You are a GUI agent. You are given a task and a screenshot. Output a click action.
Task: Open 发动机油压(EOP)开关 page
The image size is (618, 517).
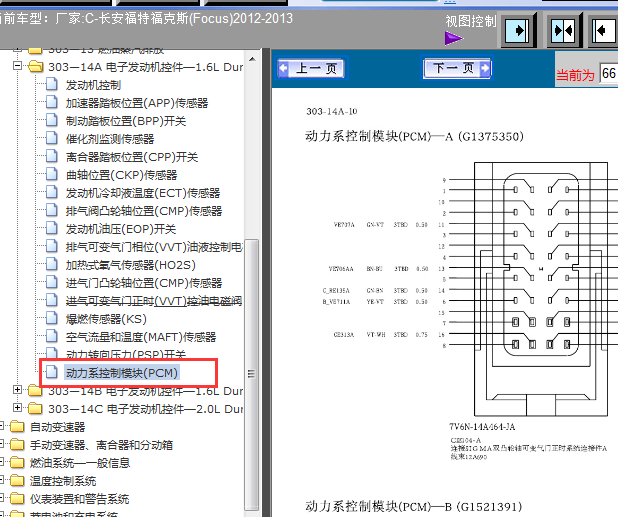pos(121,229)
